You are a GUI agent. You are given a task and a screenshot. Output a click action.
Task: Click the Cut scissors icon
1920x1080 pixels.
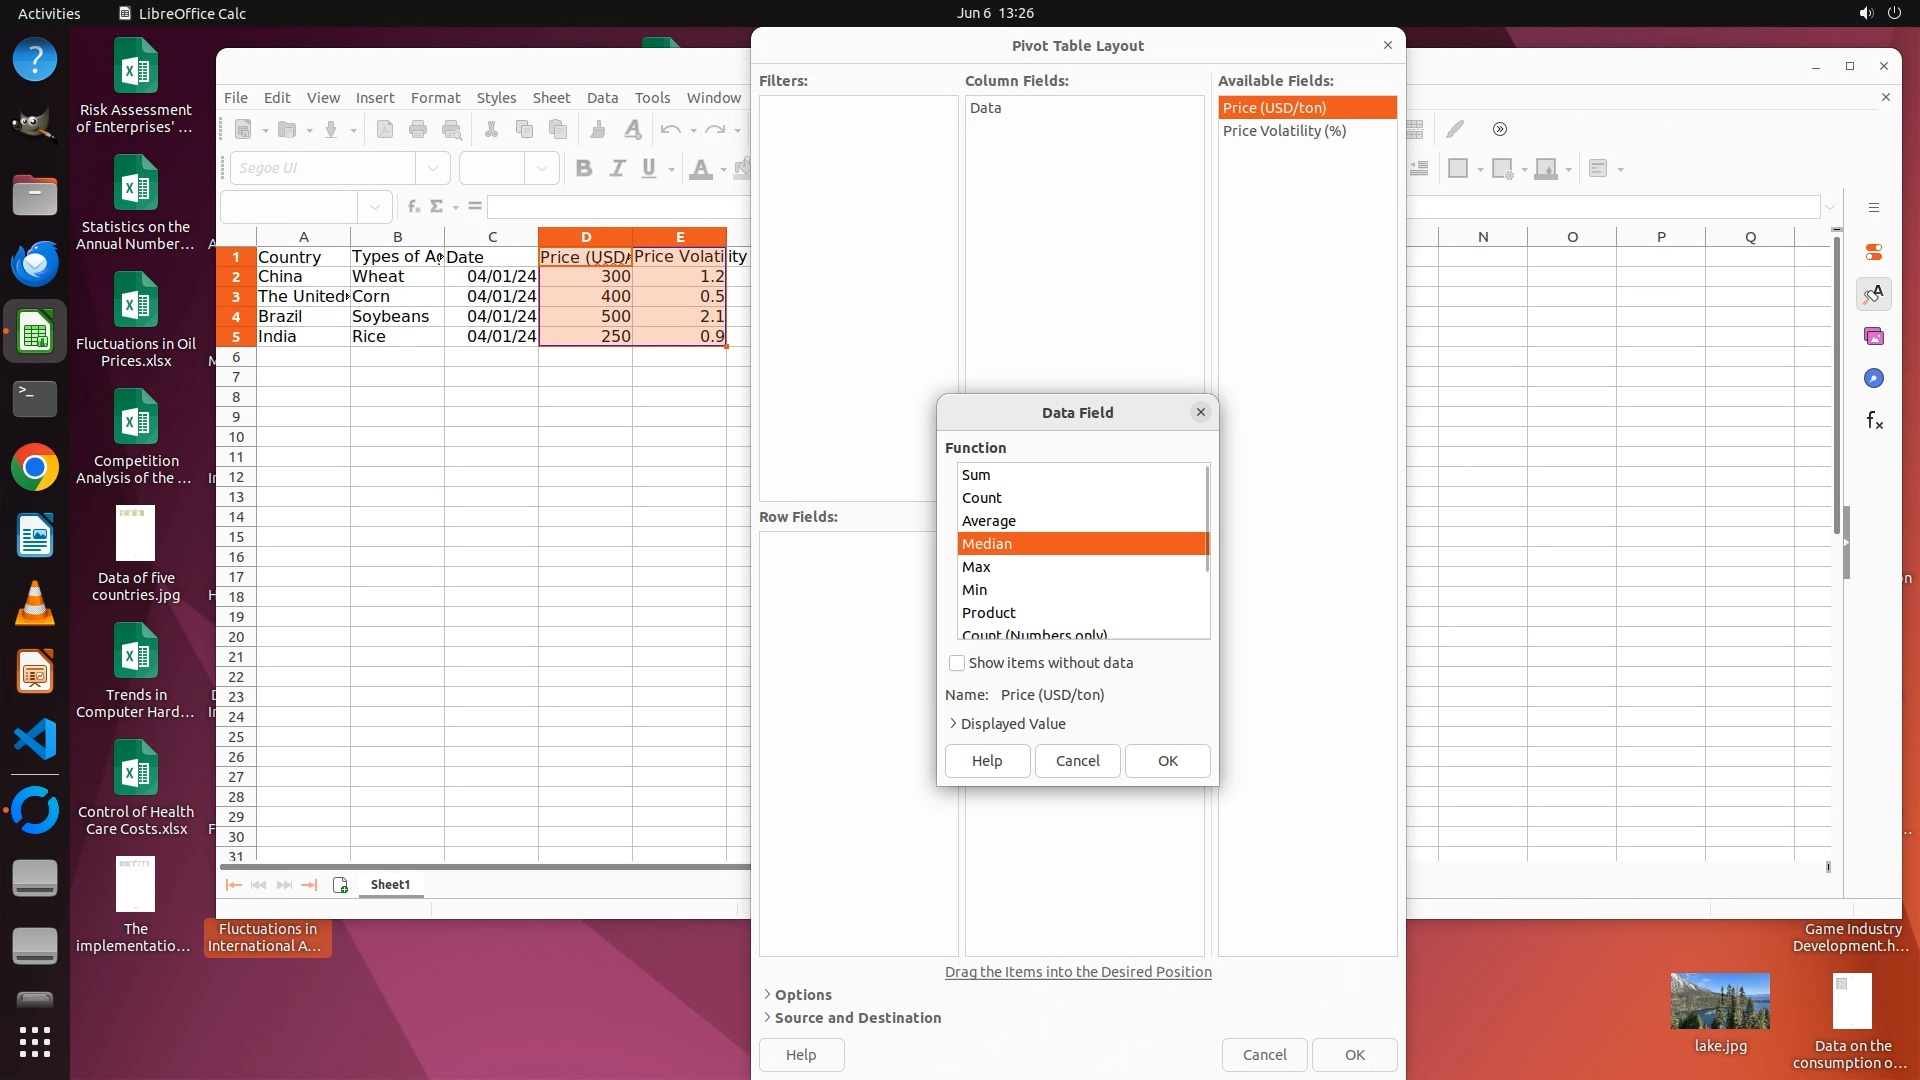(x=491, y=130)
